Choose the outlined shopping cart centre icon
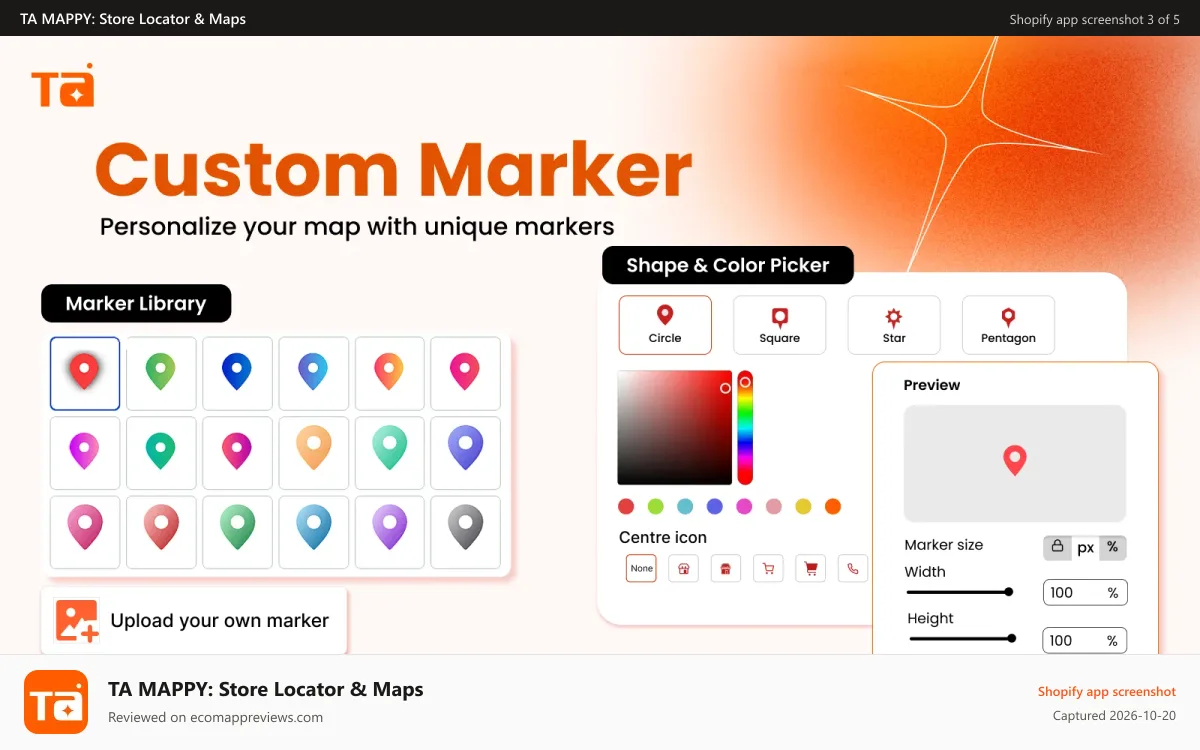Viewport: 1200px width, 750px height. tap(768, 568)
